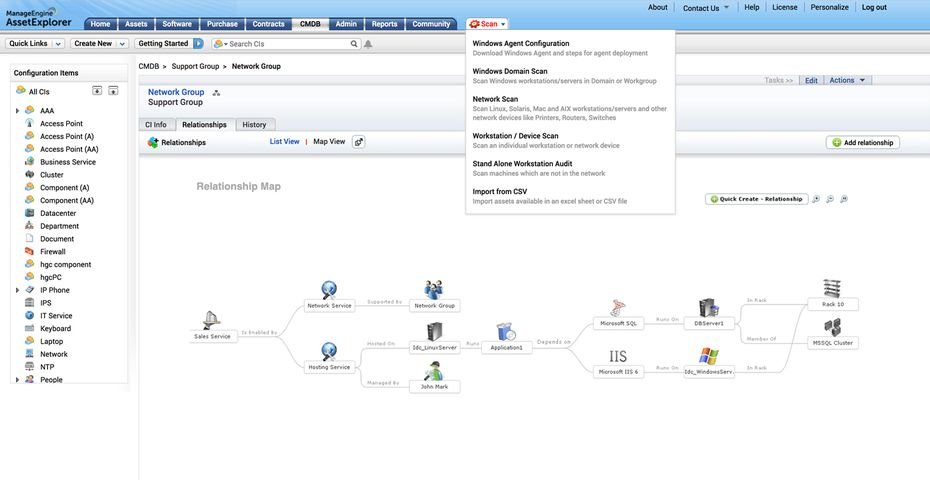Open the Create New dropdown
This screenshot has height=480, width=930.
point(100,44)
